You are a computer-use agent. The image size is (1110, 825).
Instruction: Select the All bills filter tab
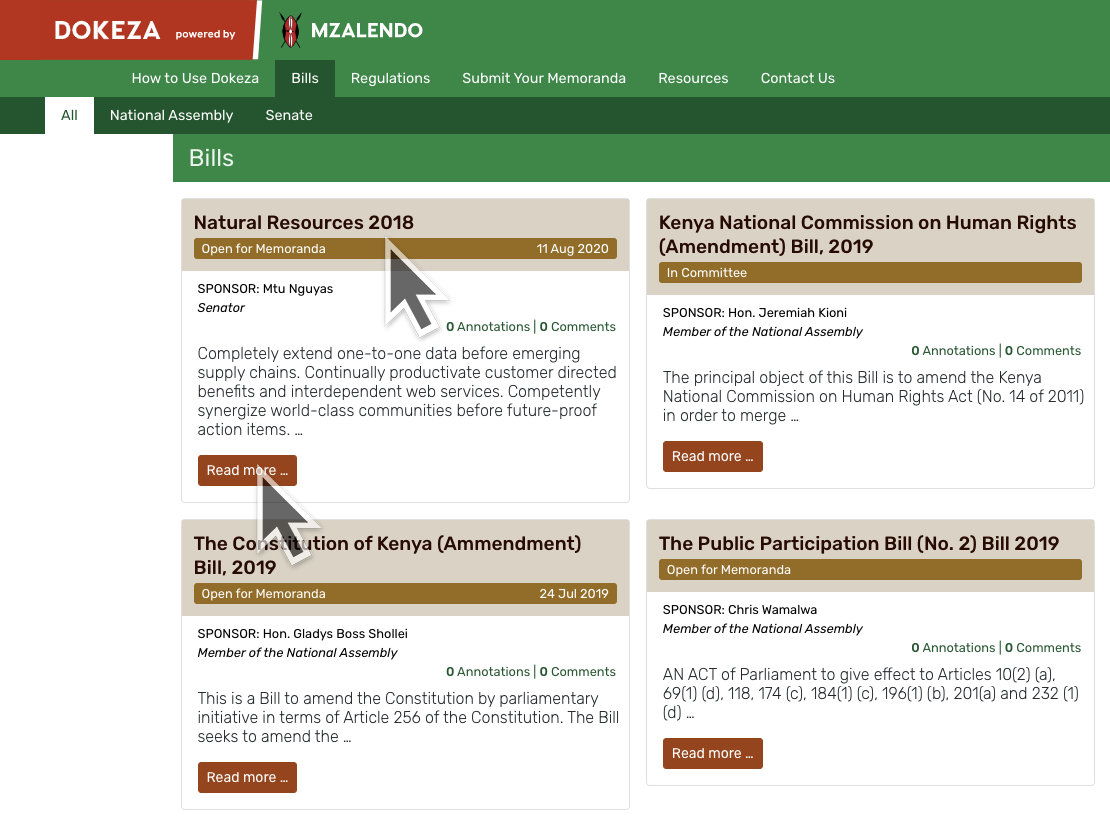(69, 115)
